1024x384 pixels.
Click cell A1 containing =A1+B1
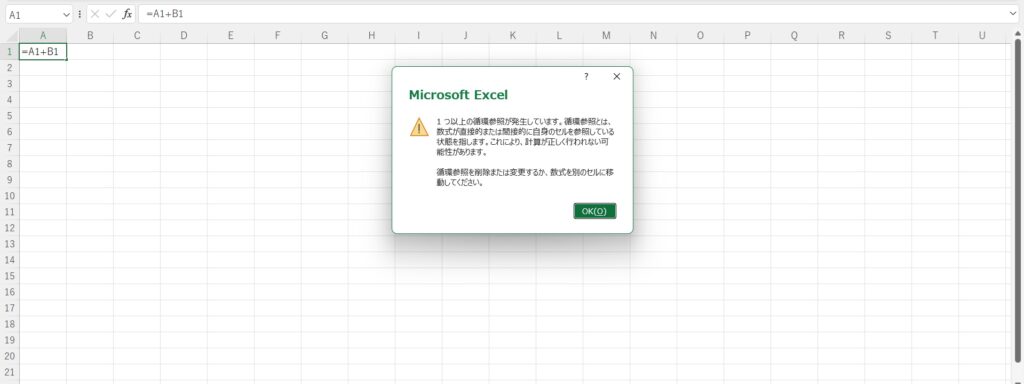pos(43,52)
